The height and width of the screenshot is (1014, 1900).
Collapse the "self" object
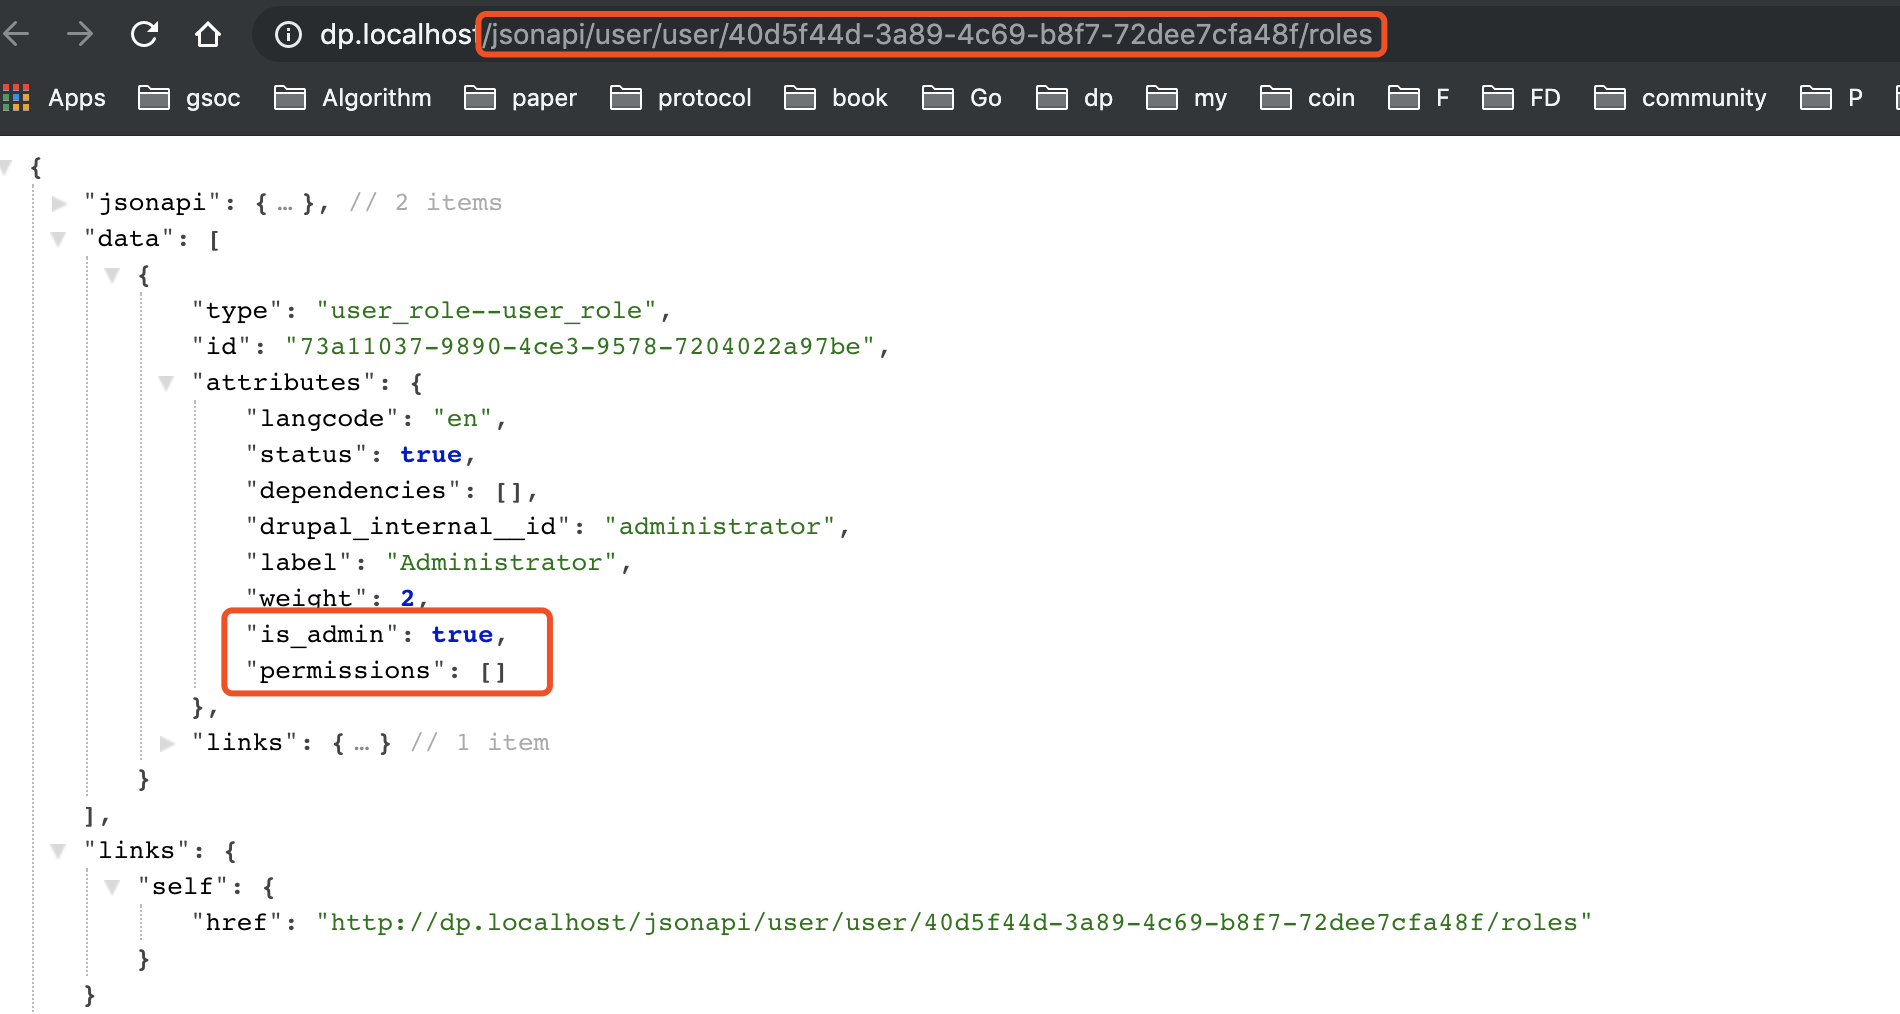pyautogui.click(x=113, y=887)
